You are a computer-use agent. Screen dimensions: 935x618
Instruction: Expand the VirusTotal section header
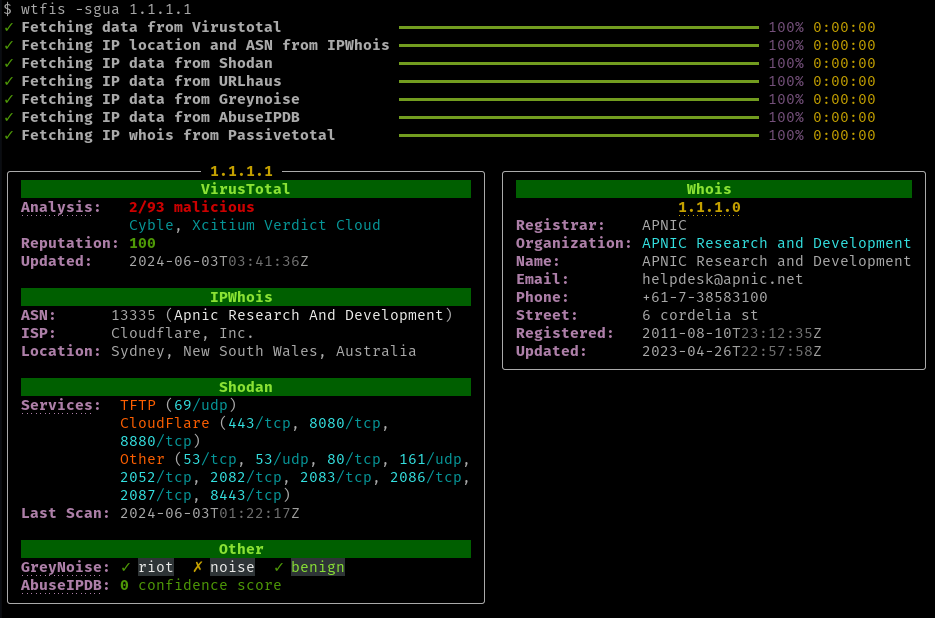pos(245,189)
